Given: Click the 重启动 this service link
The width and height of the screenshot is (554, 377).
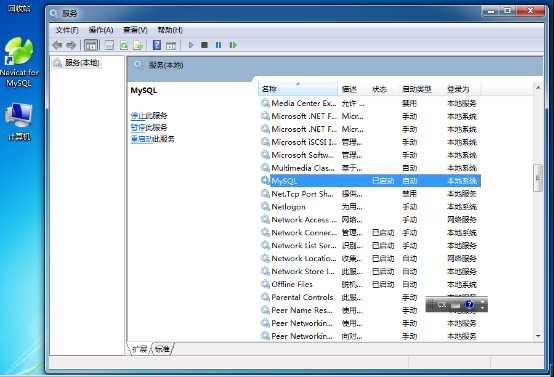Looking at the screenshot, I should coord(142,139).
